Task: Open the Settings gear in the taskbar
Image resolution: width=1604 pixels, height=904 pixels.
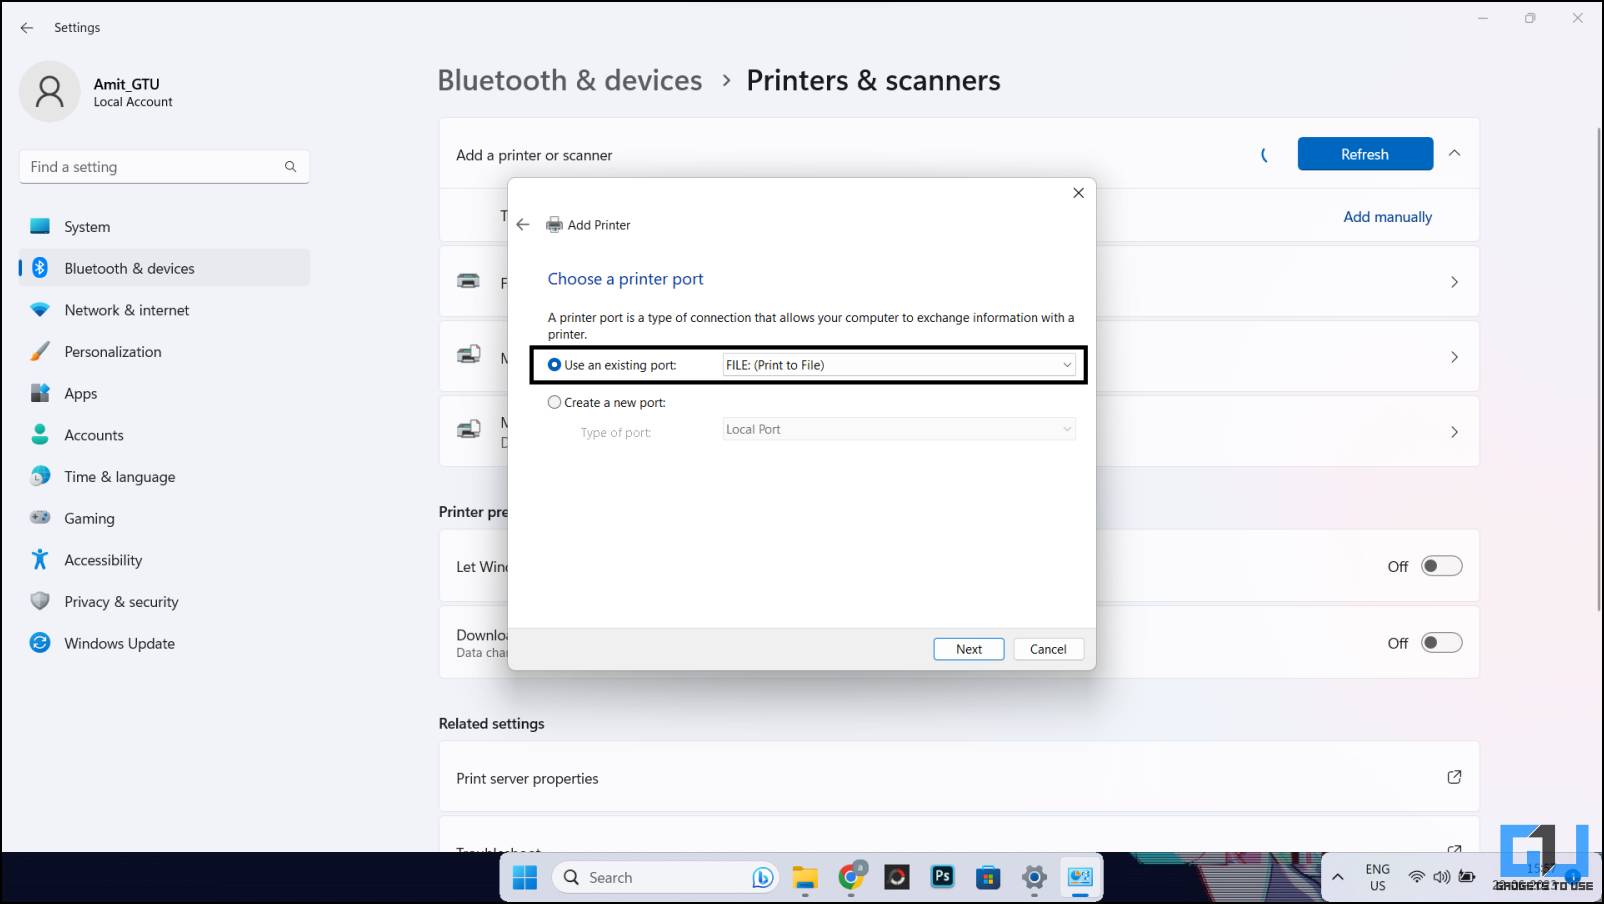Action: (x=1034, y=877)
